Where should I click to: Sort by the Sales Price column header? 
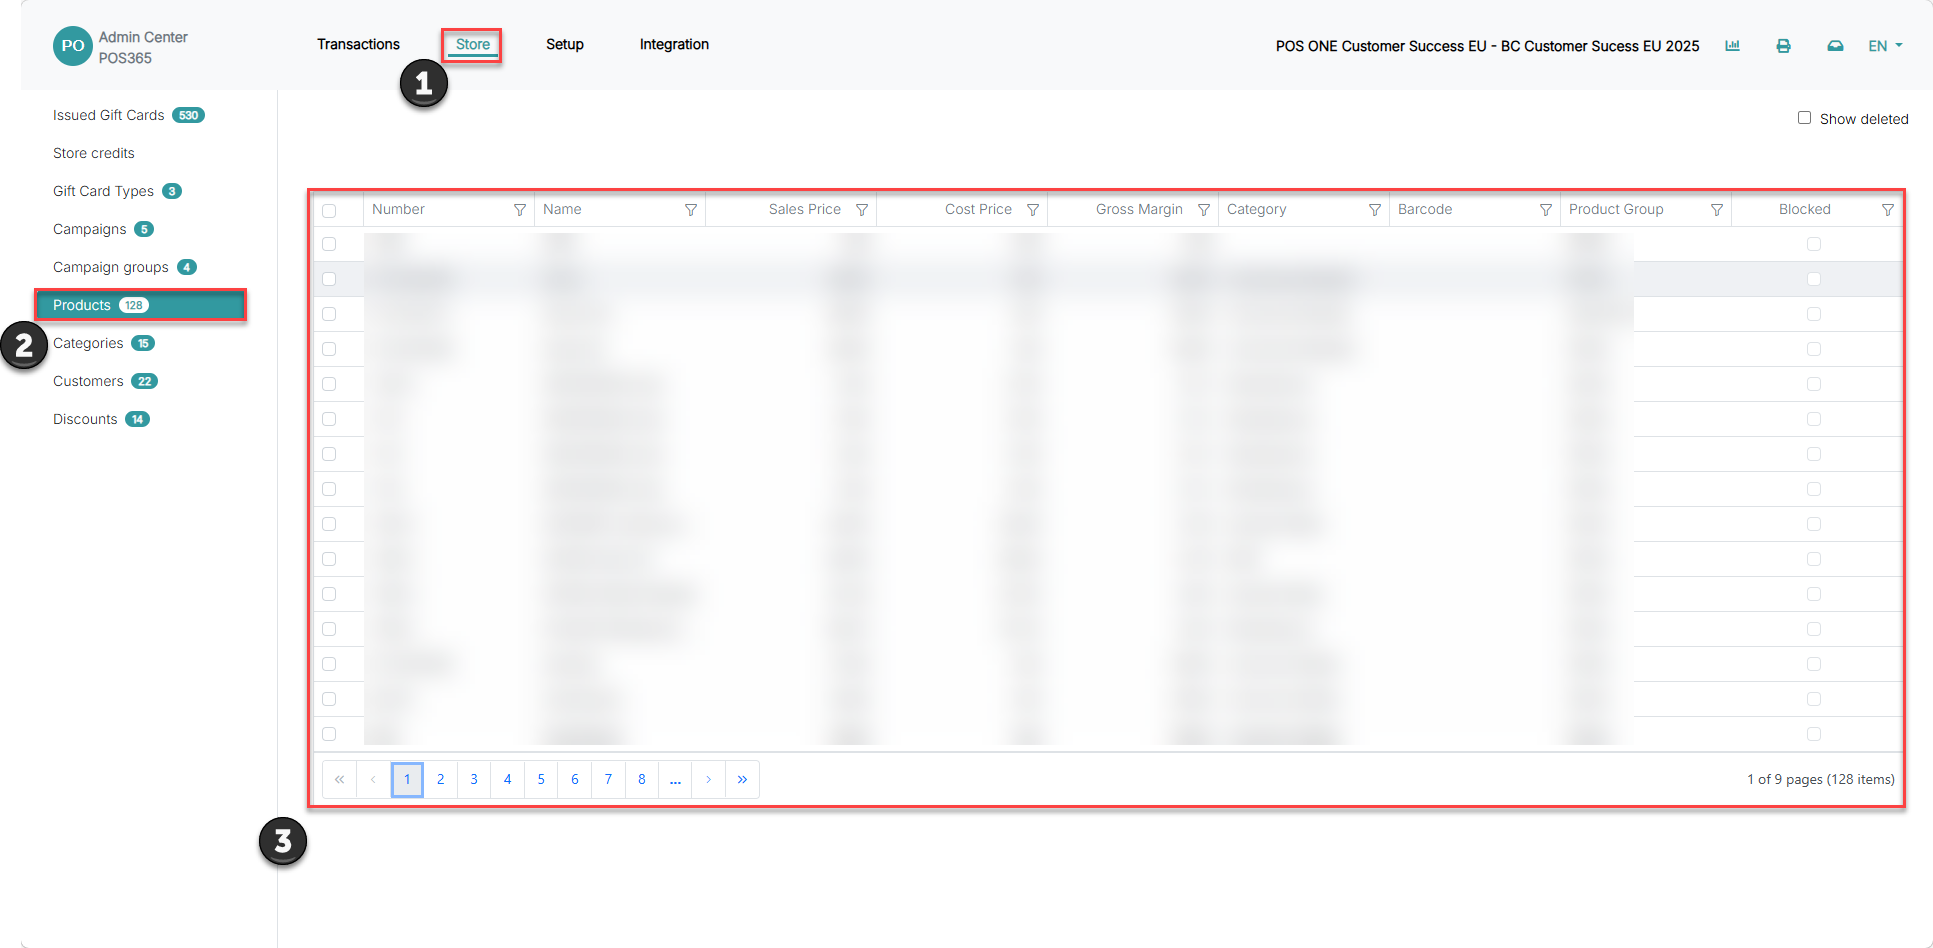coord(805,209)
